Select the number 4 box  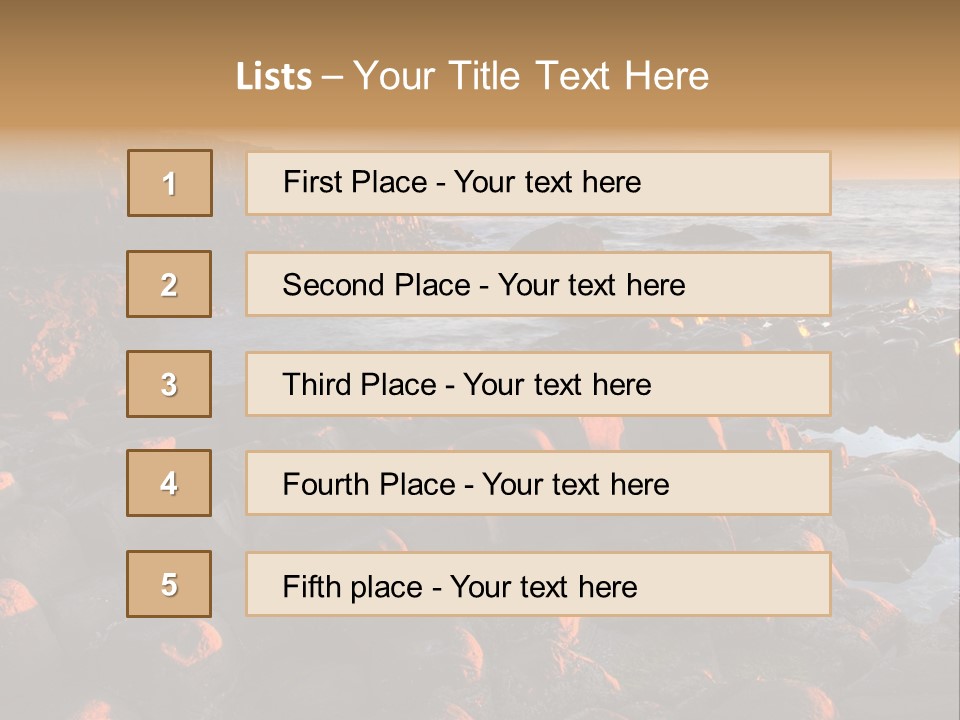click(x=169, y=483)
